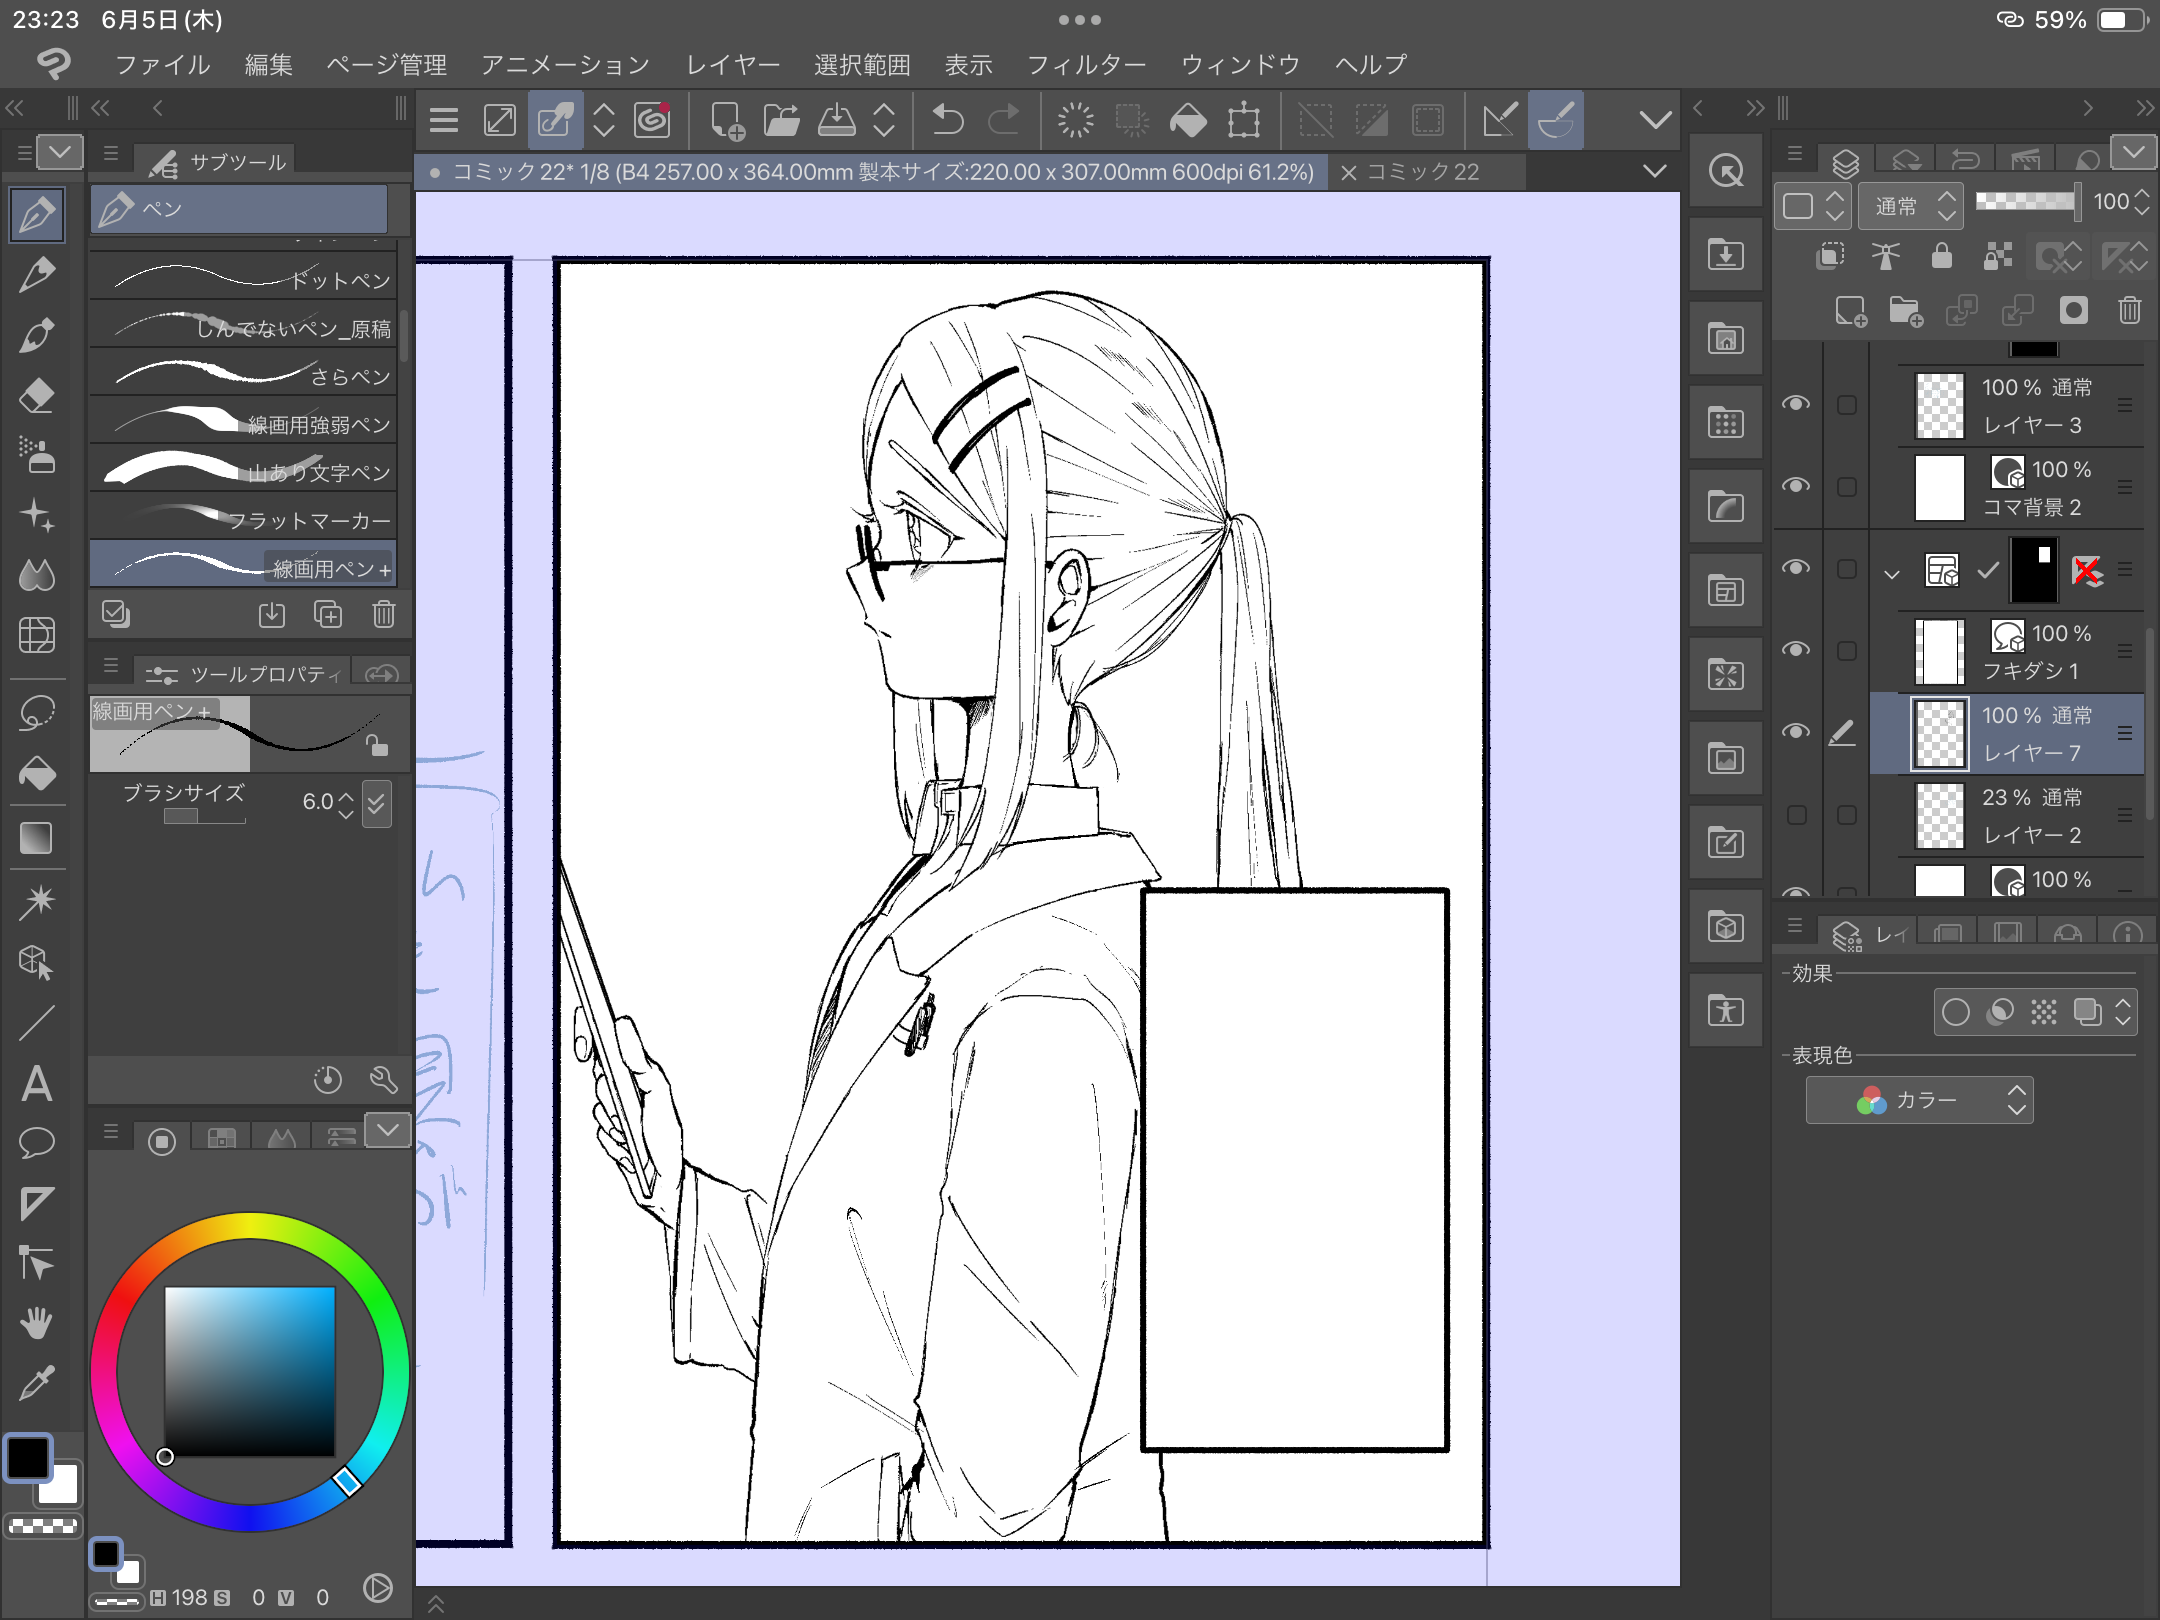Tick the second checkbox for レイヤー 3
Image resolution: width=2160 pixels, height=1620 pixels.
(x=1847, y=405)
